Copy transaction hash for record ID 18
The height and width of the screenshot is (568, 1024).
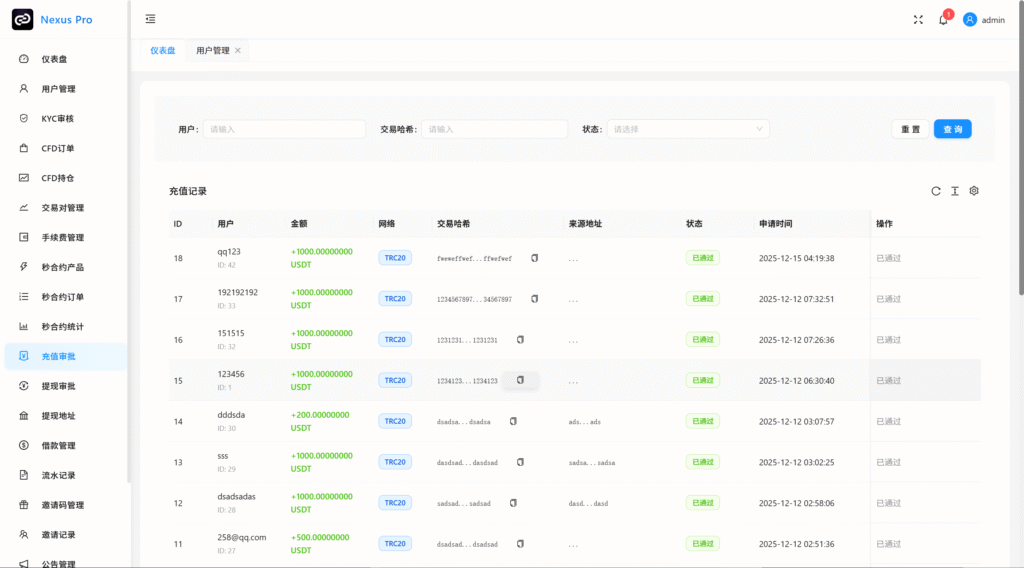click(534, 258)
